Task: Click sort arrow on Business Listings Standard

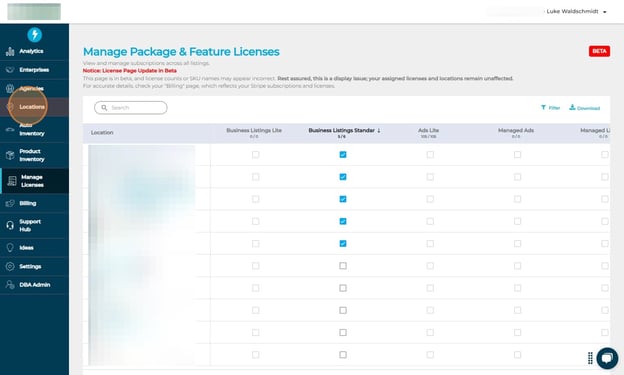Action: (x=379, y=131)
